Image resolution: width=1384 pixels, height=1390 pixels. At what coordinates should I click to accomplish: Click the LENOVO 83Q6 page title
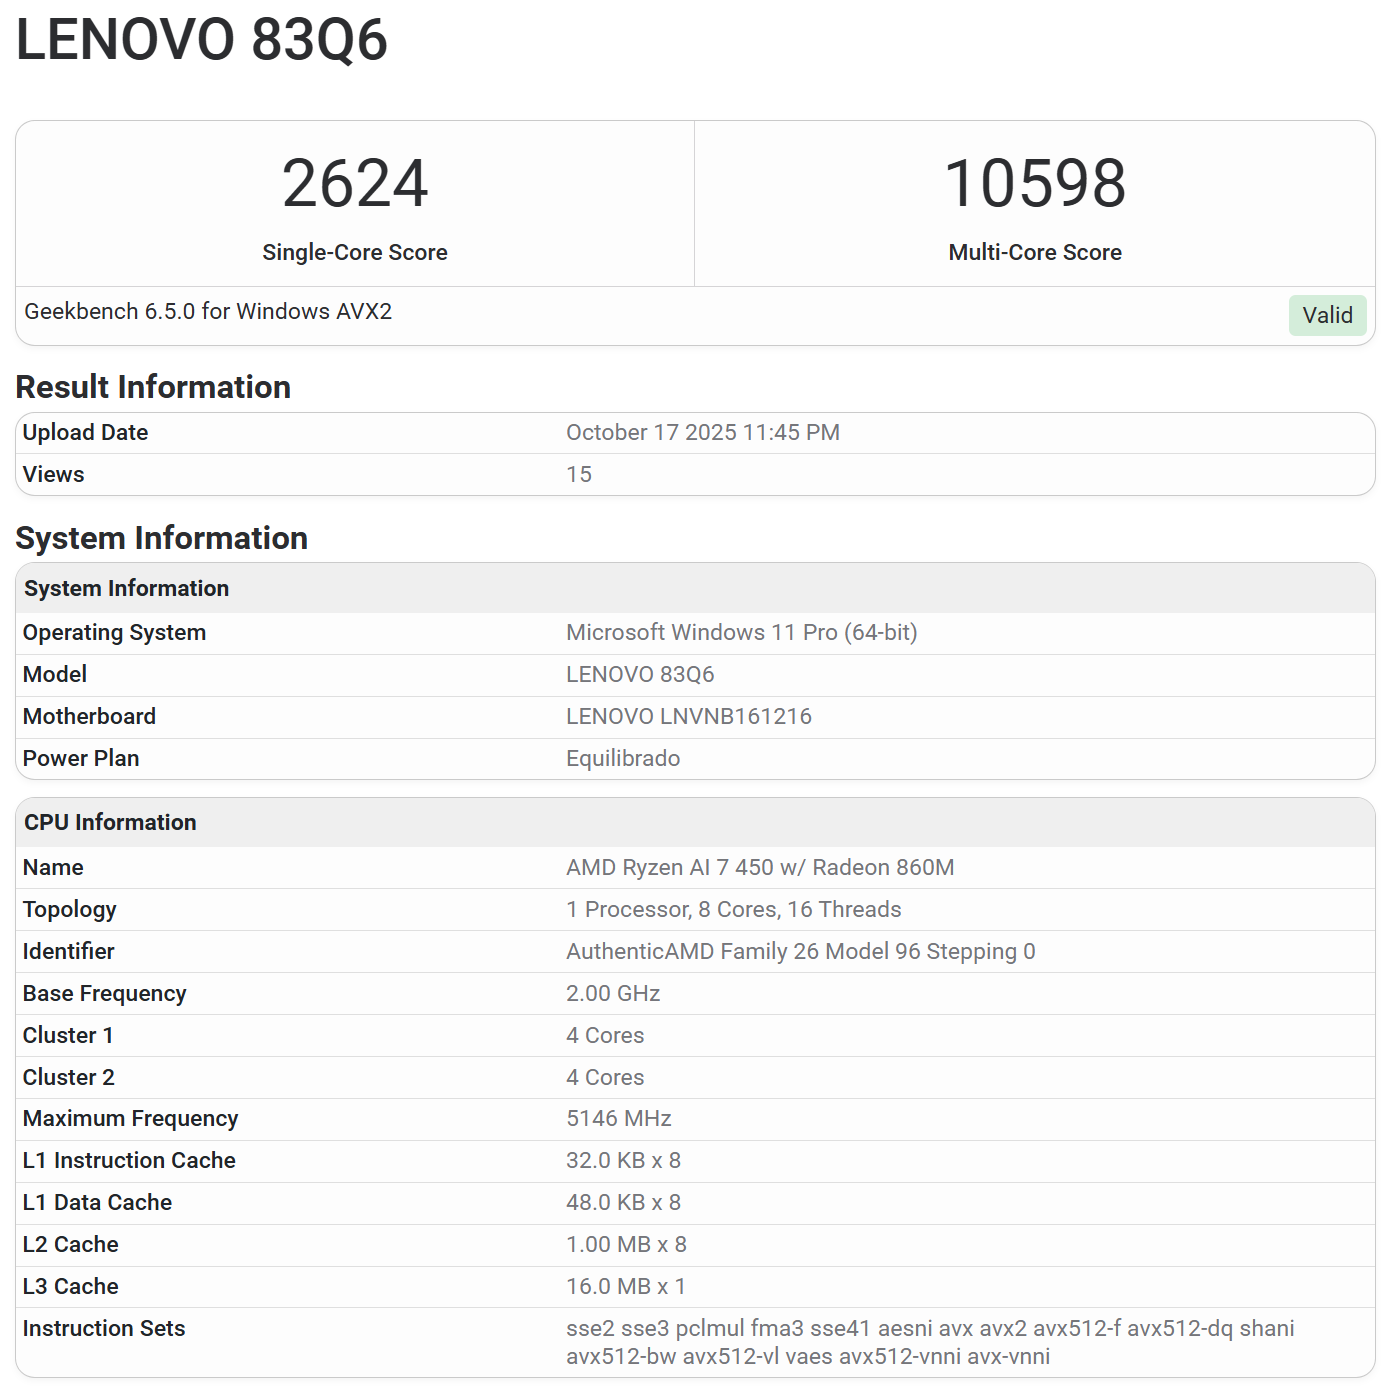(201, 40)
